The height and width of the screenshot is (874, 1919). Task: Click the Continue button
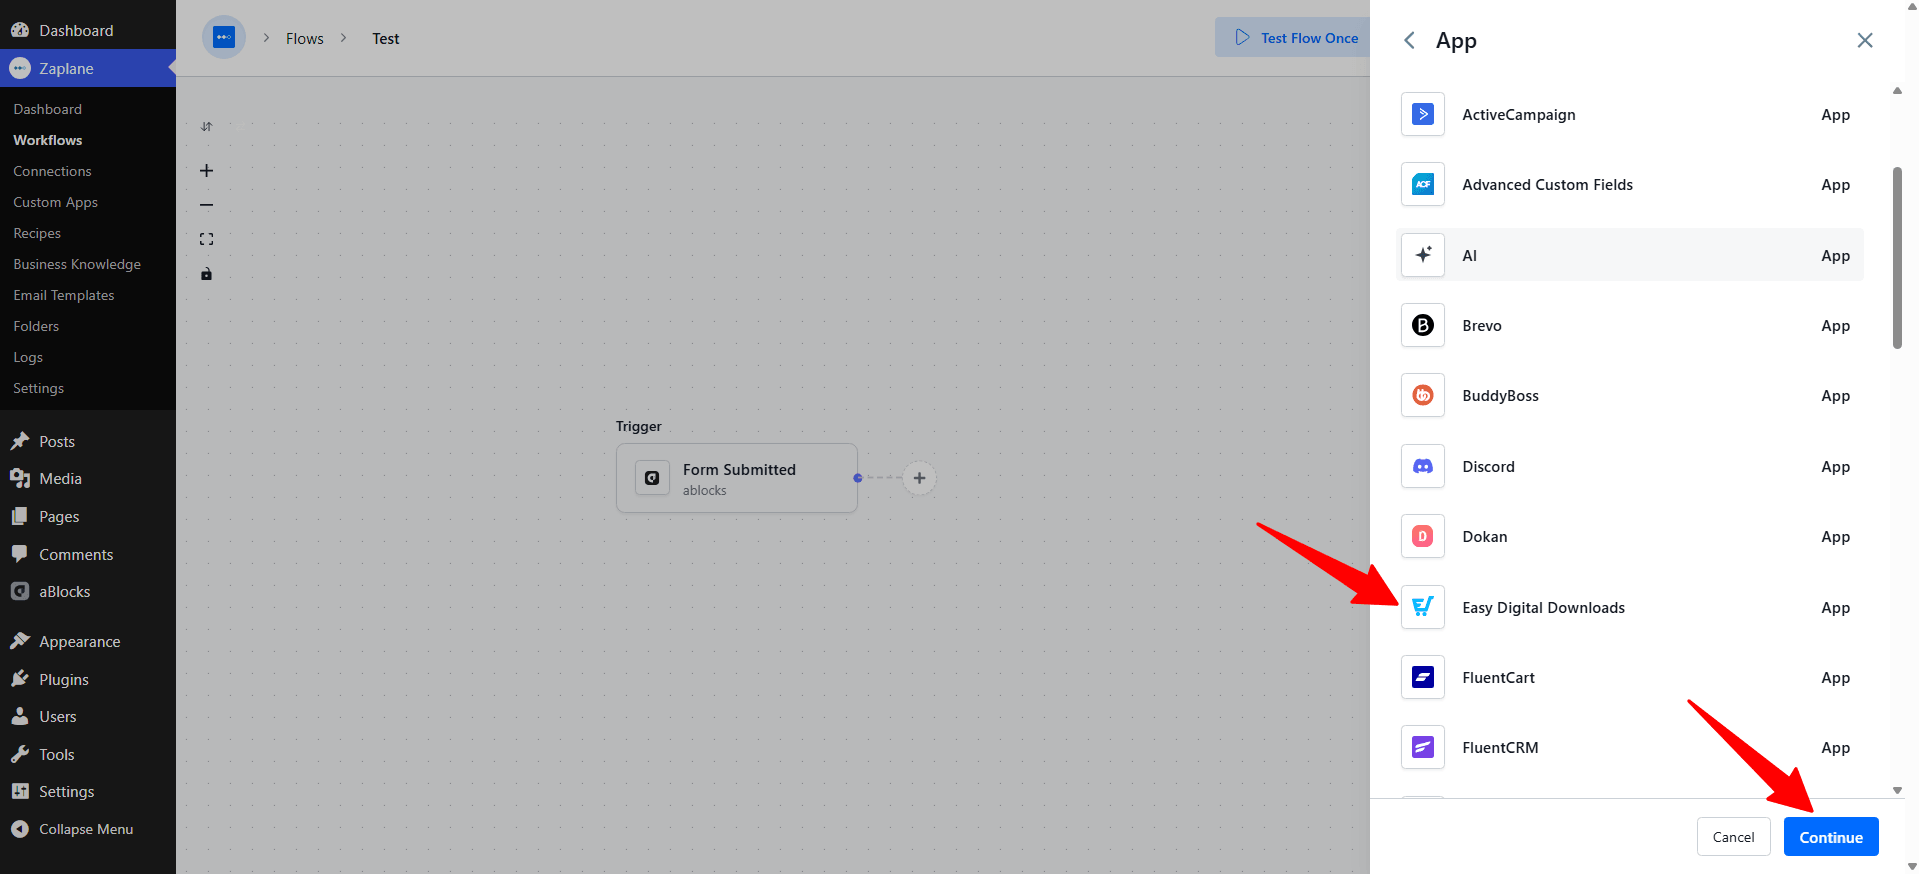1831,837
